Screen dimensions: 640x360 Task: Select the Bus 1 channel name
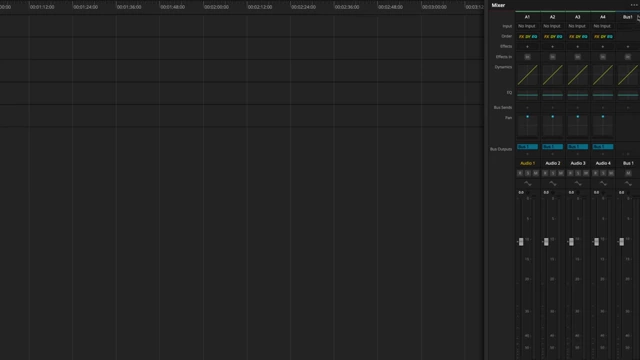tap(628, 163)
